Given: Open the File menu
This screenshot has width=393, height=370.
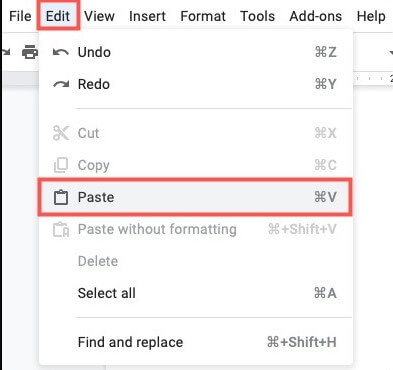Looking at the screenshot, I should pos(20,16).
